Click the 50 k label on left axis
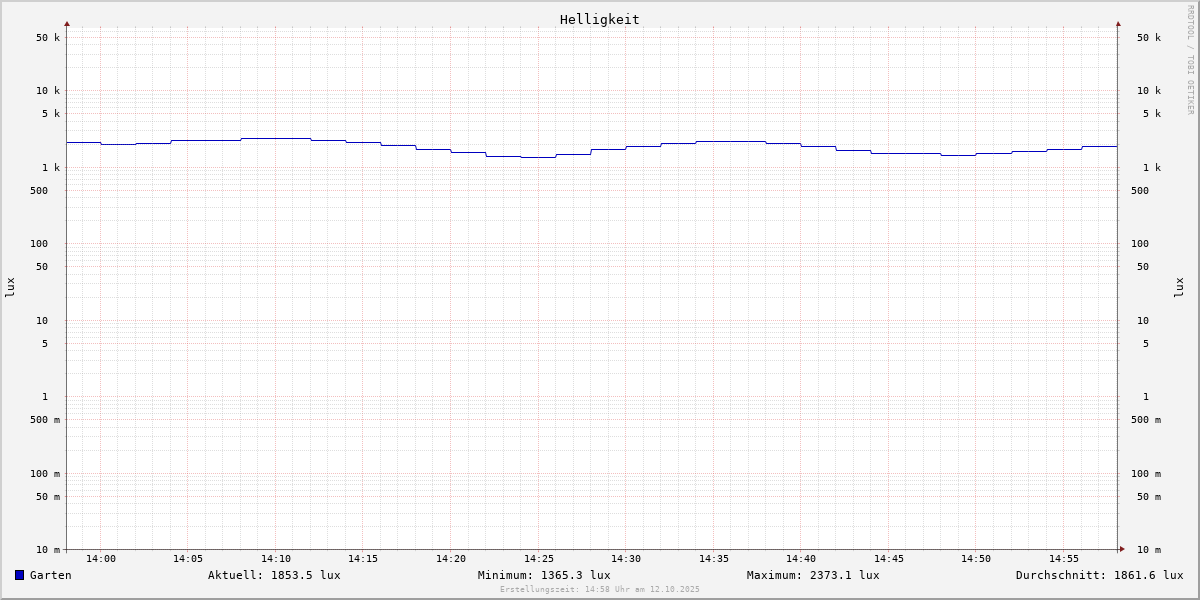This screenshot has width=1200, height=600. 48,38
